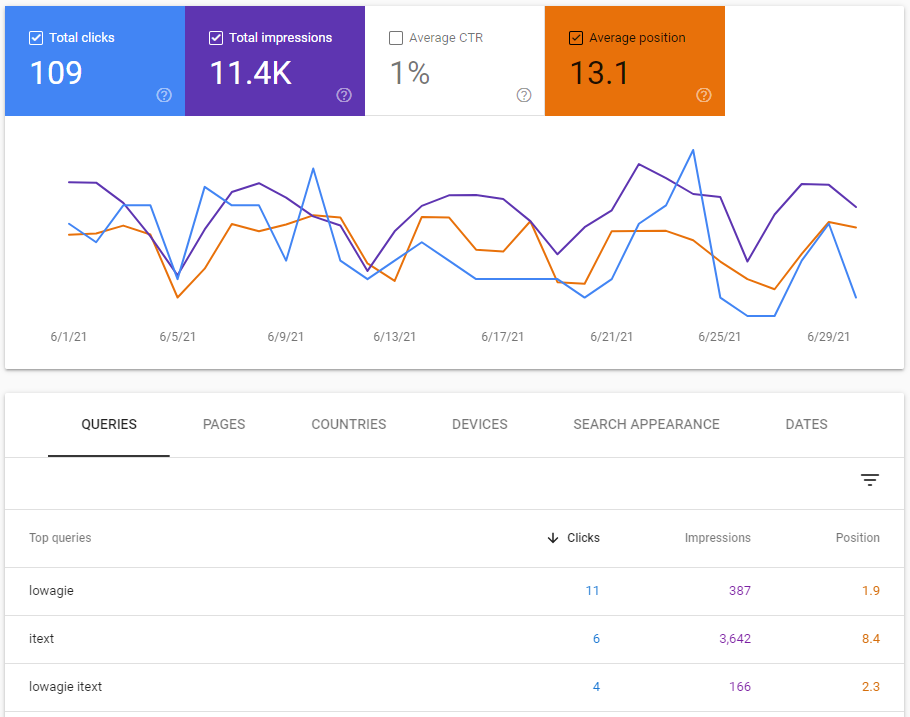
Task: Click the 6/9/21 chart date label
Action: tap(286, 337)
